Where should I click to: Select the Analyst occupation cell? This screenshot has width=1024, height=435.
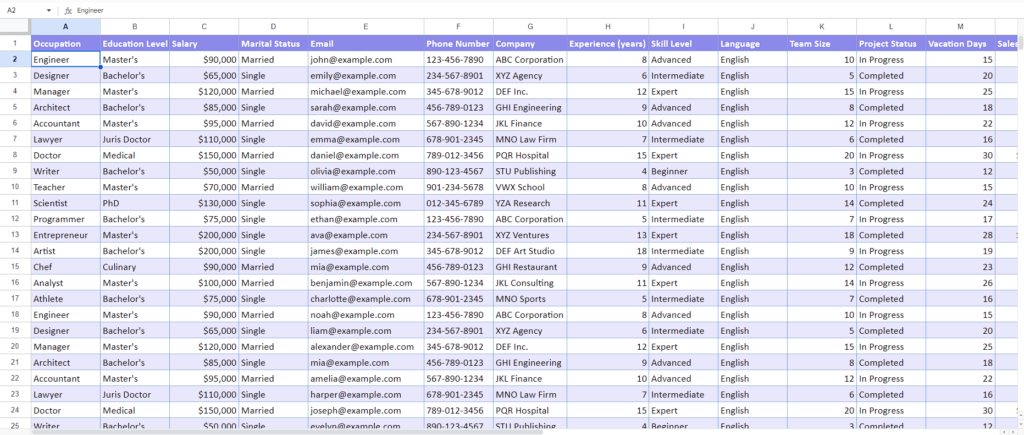[x=65, y=283]
